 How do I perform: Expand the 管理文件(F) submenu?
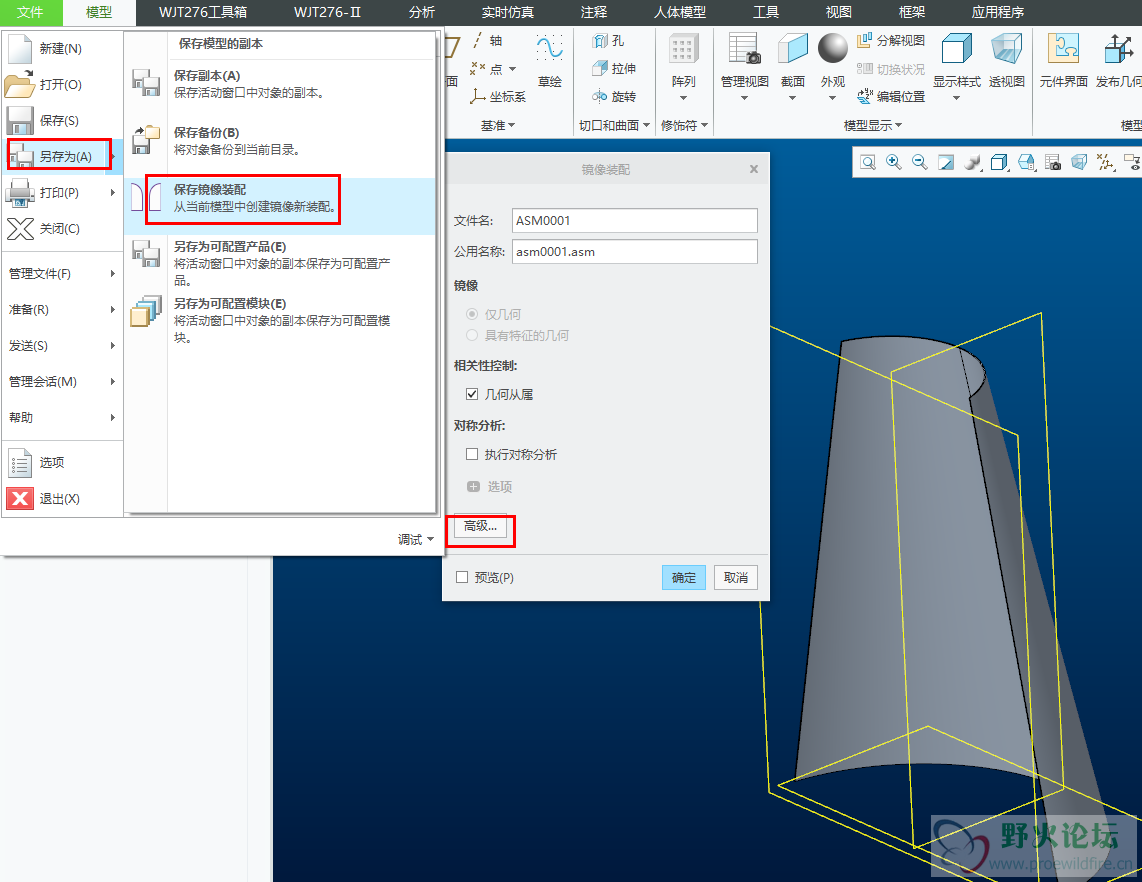113,274
